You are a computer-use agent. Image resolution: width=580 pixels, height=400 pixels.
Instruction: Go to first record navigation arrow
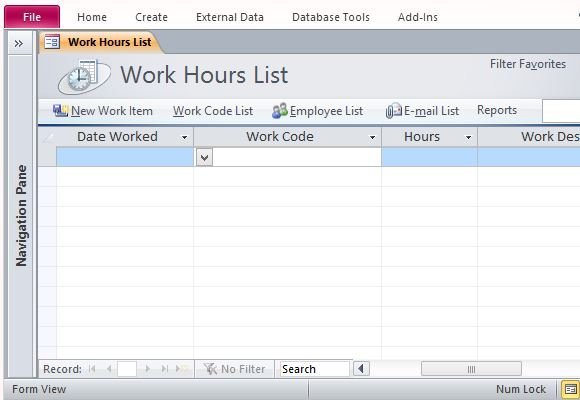(92, 369)
